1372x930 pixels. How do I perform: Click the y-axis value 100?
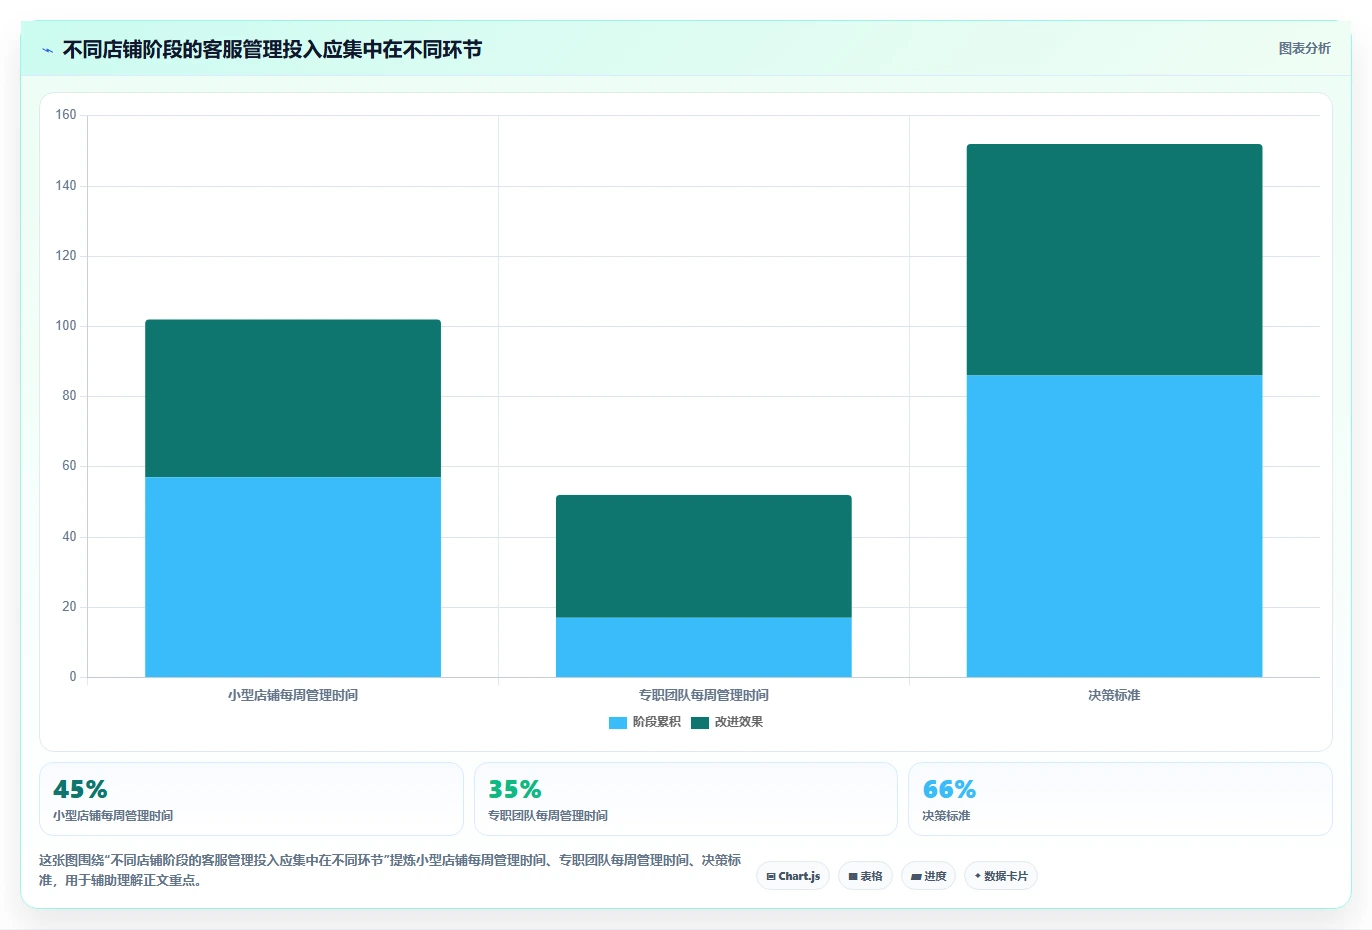point(66,326)
